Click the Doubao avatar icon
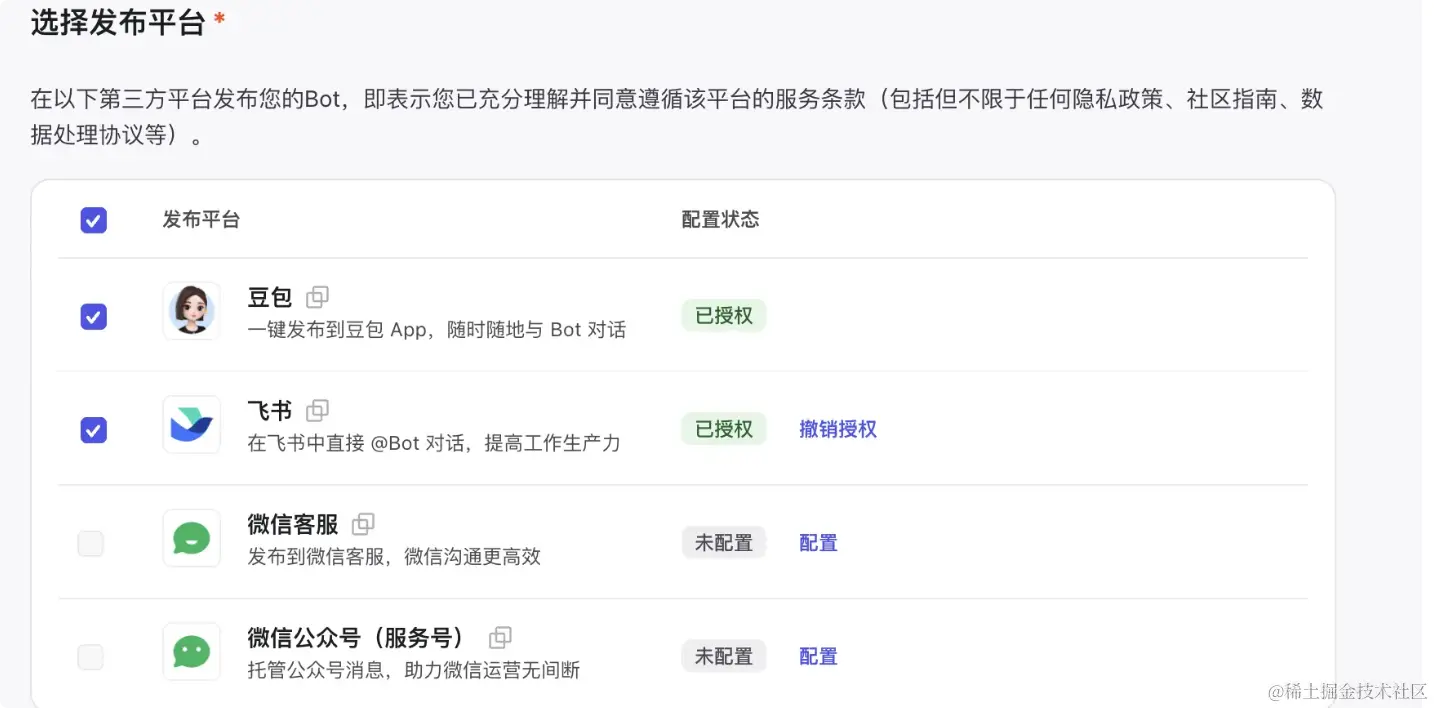Image resolution: width=1434 pixels, height=708 pixels. (191, 311)
